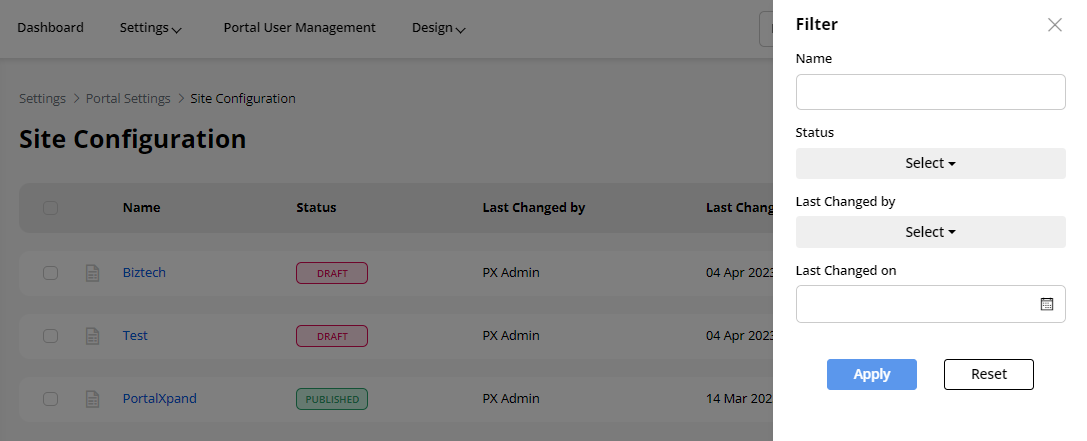
Task: Apply the filter
Action: [x=871, y=374]
